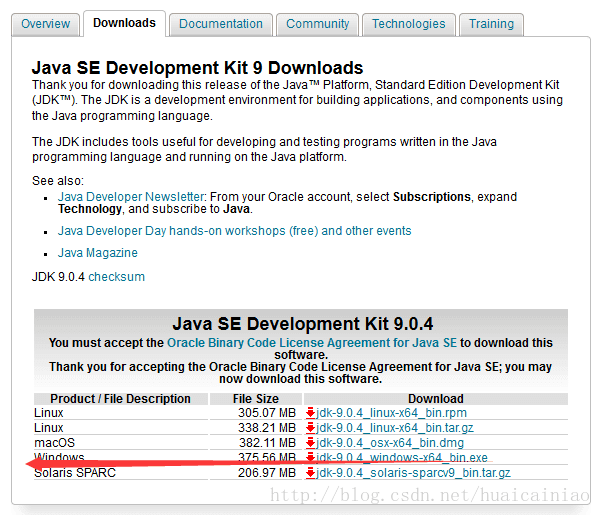Click the 'Java SE Development Kit 9 Downloads' heading
This screenshot has height=515, width=601.
197,68
